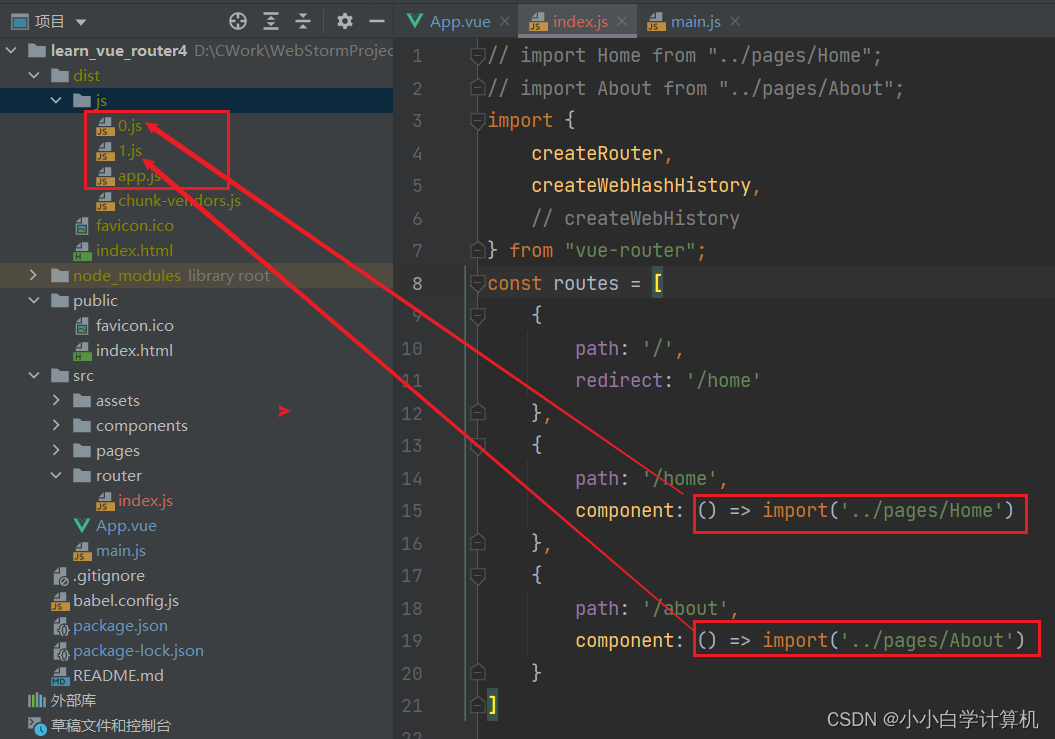Select chunk-vendors.js file
The height and width of the screenshot is (739, 1055).
pyautogui.click(x=179, y=201)
